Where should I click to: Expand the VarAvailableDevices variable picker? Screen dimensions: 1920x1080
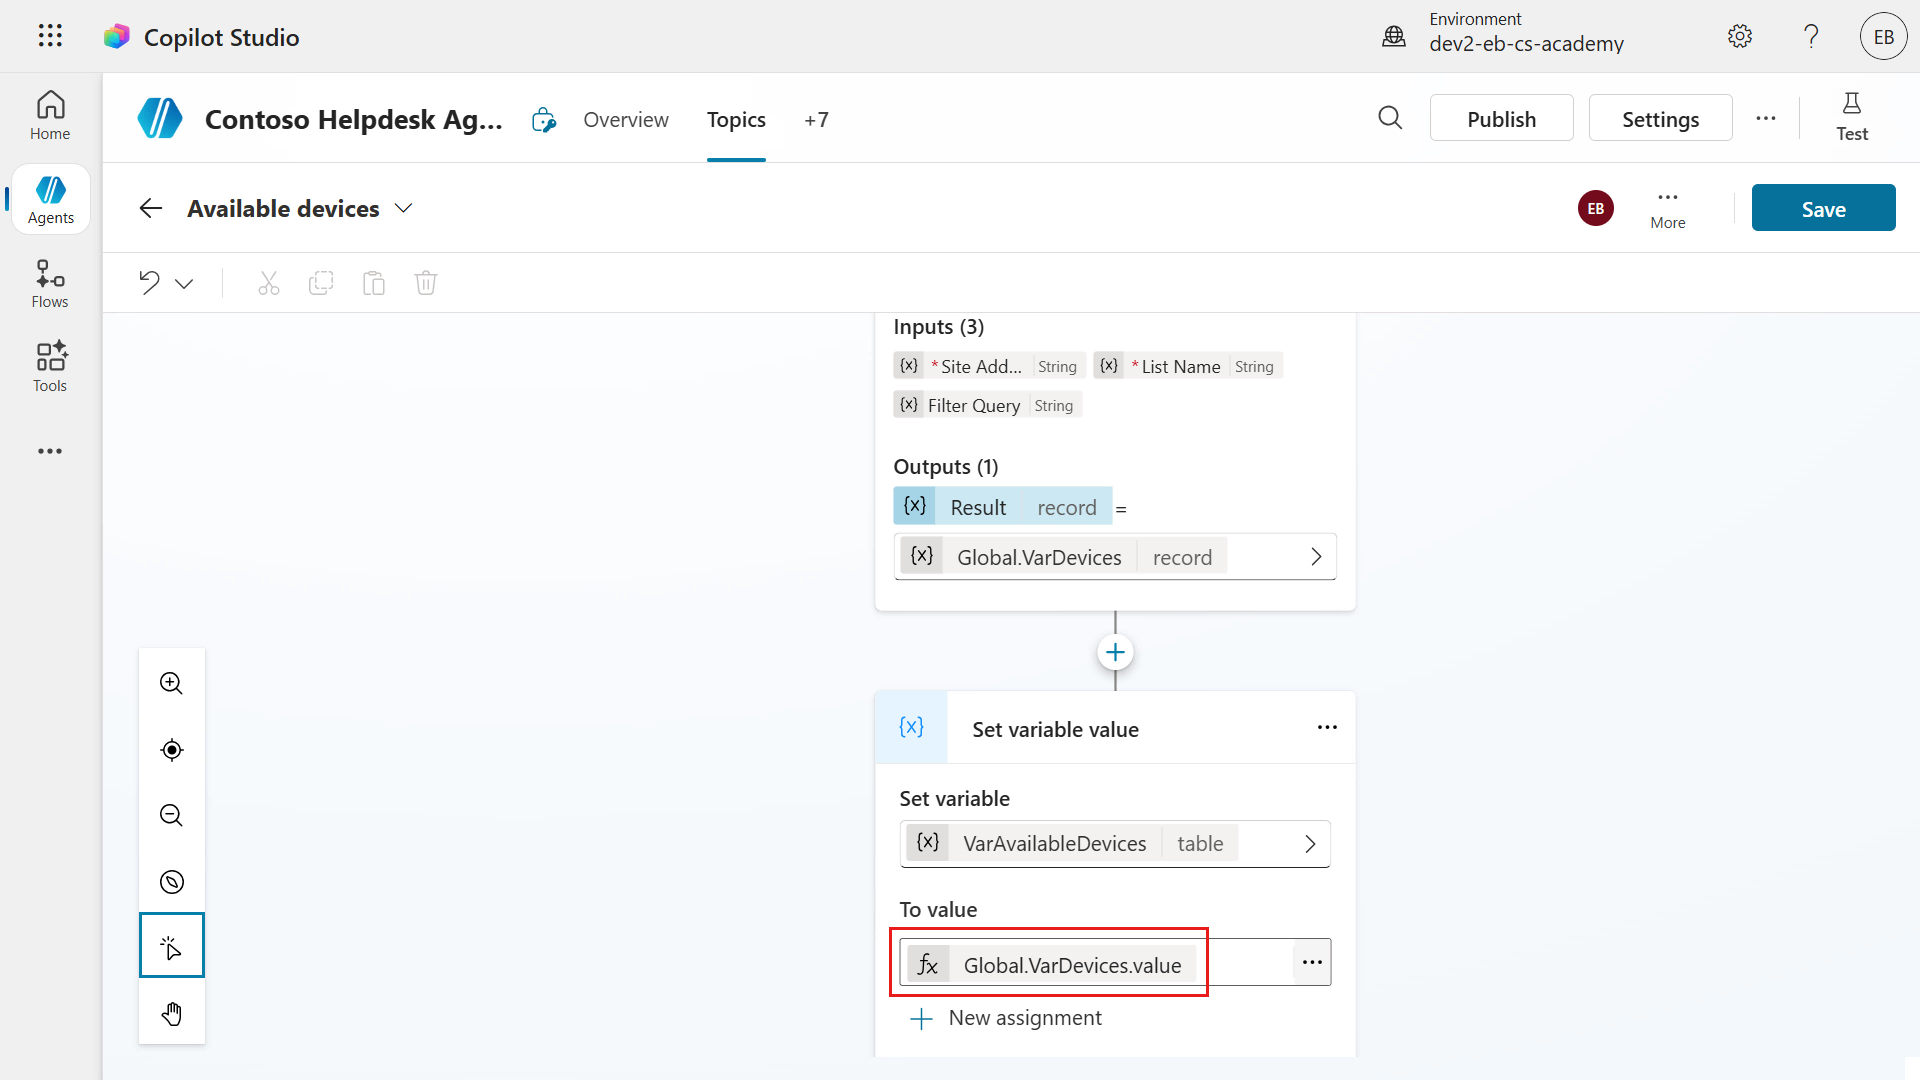pos(1310,844)
